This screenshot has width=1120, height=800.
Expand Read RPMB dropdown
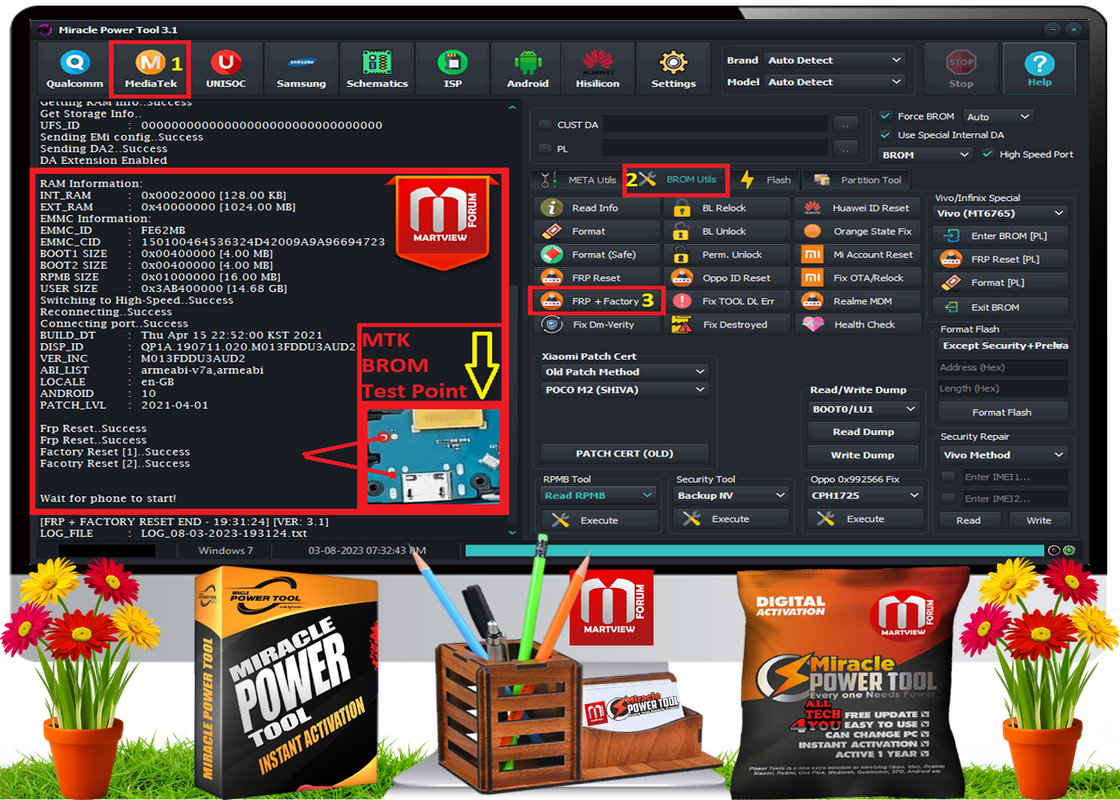(x=599, y=495)
